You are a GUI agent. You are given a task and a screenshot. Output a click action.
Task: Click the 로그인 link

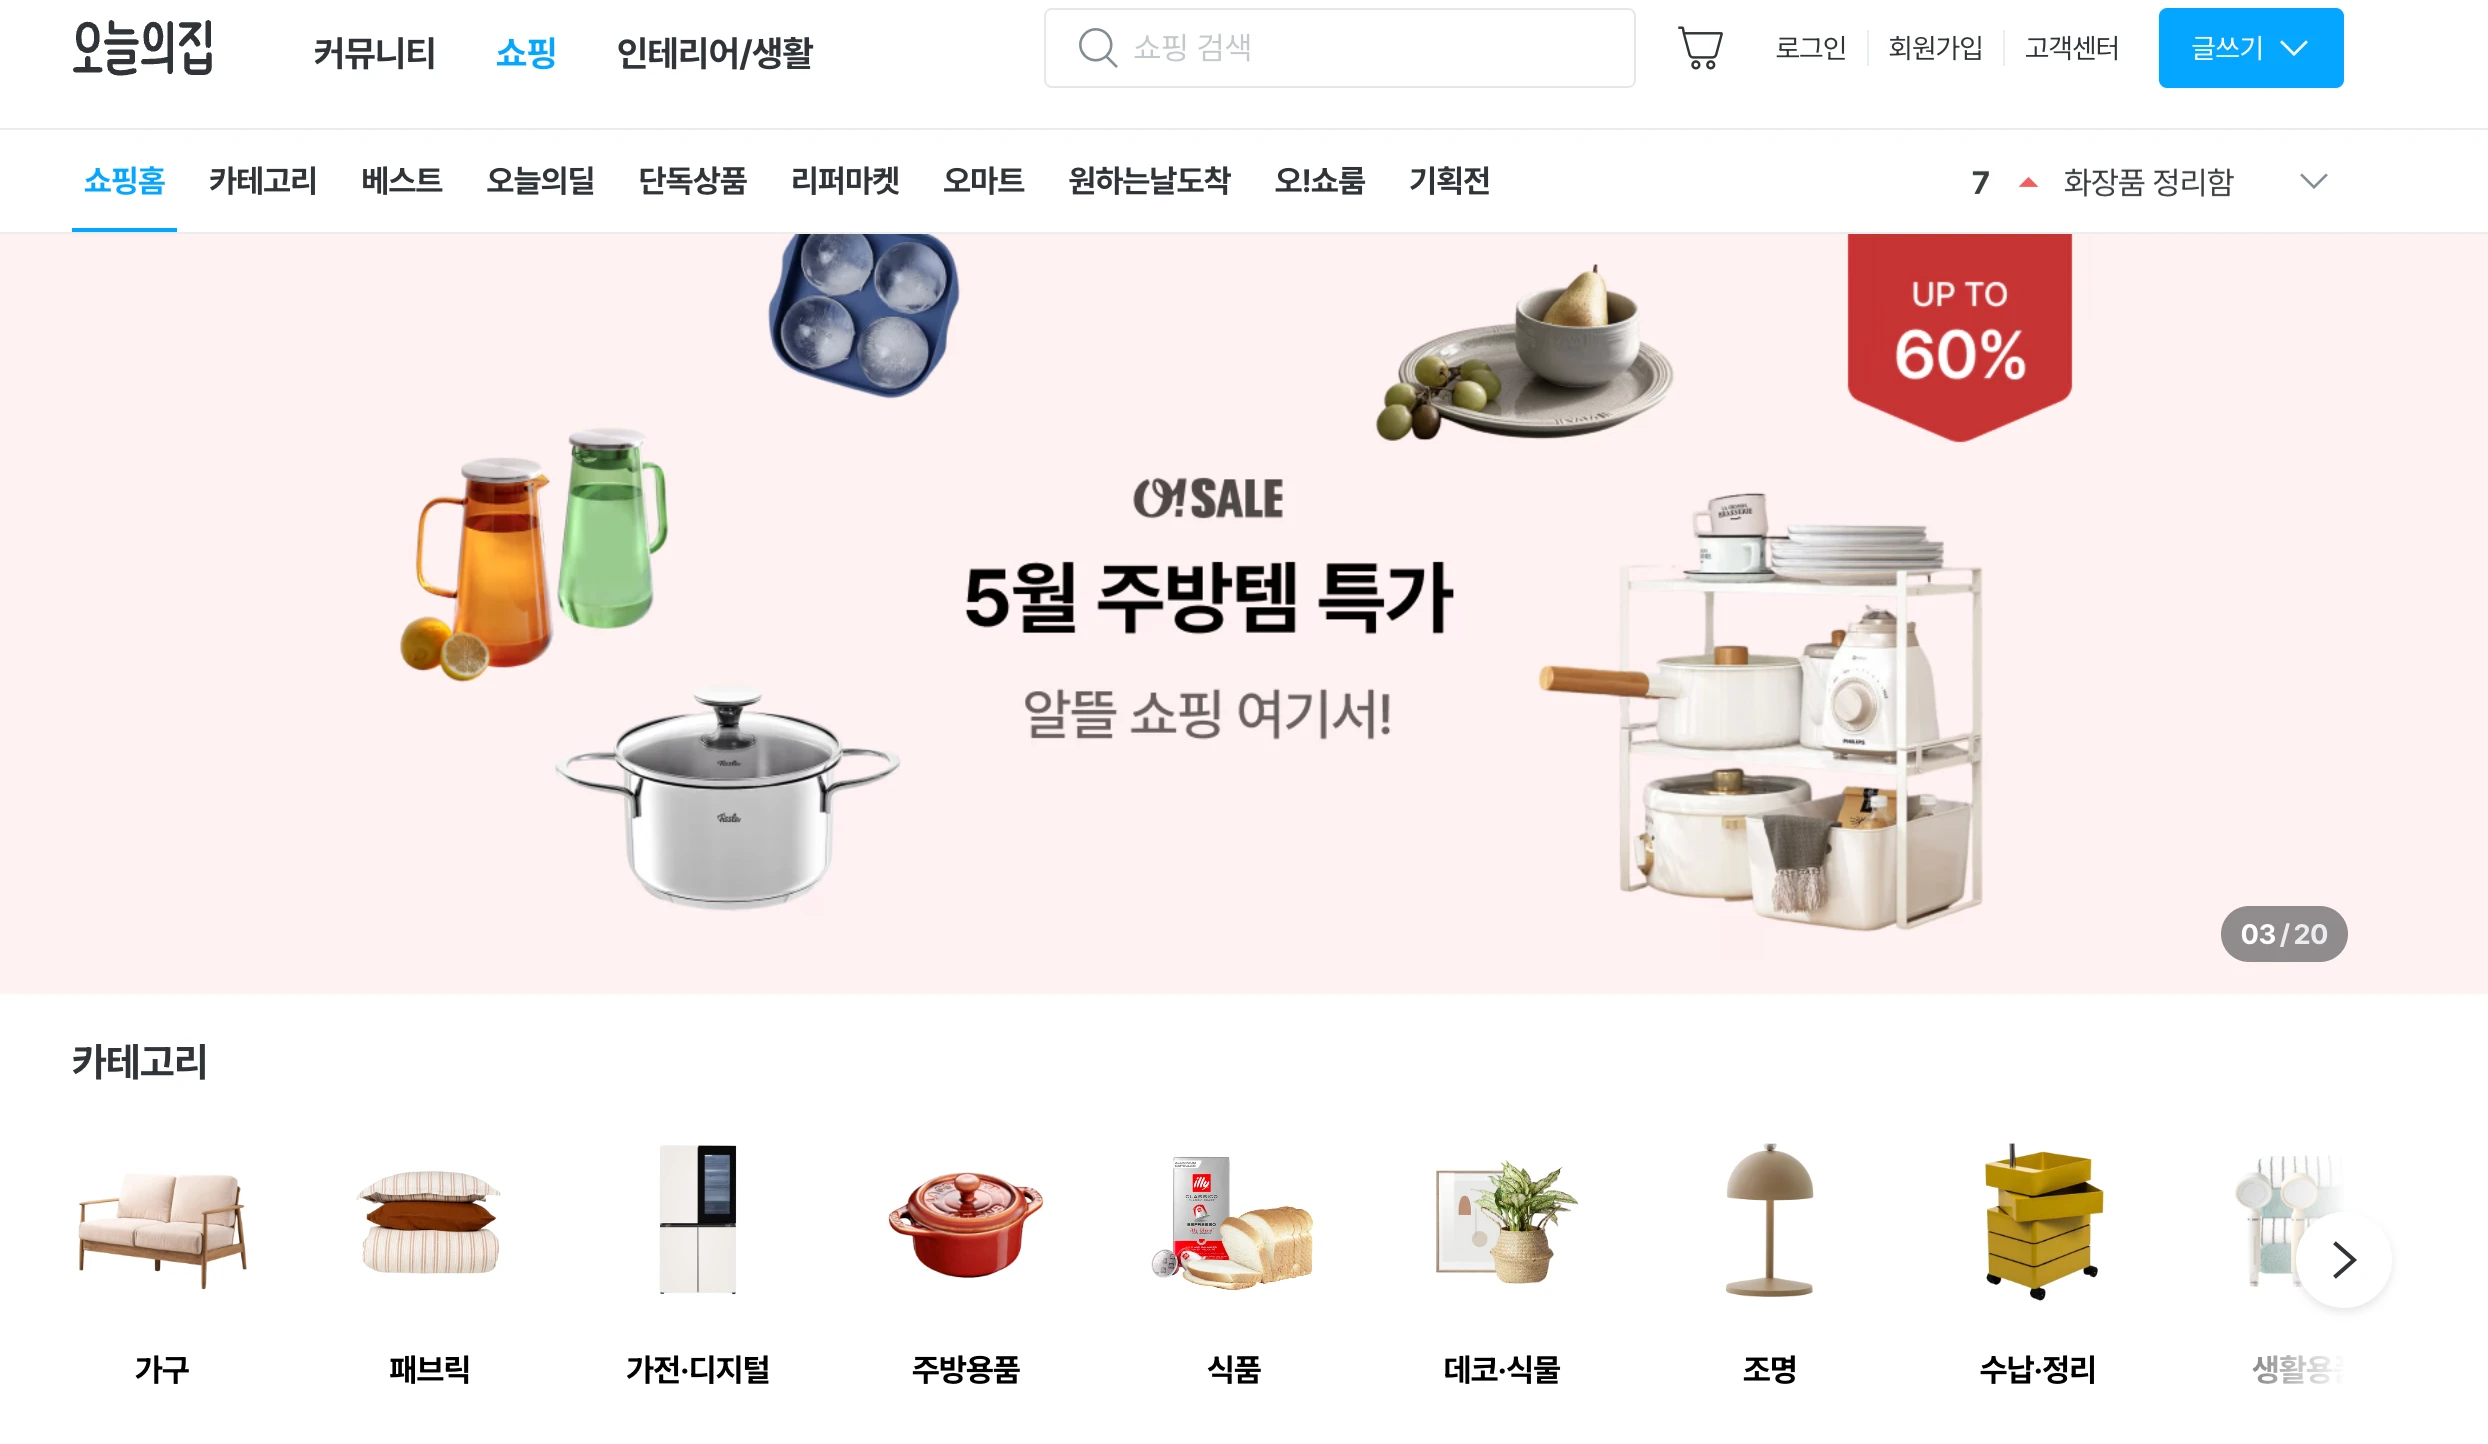(1810, 48)
